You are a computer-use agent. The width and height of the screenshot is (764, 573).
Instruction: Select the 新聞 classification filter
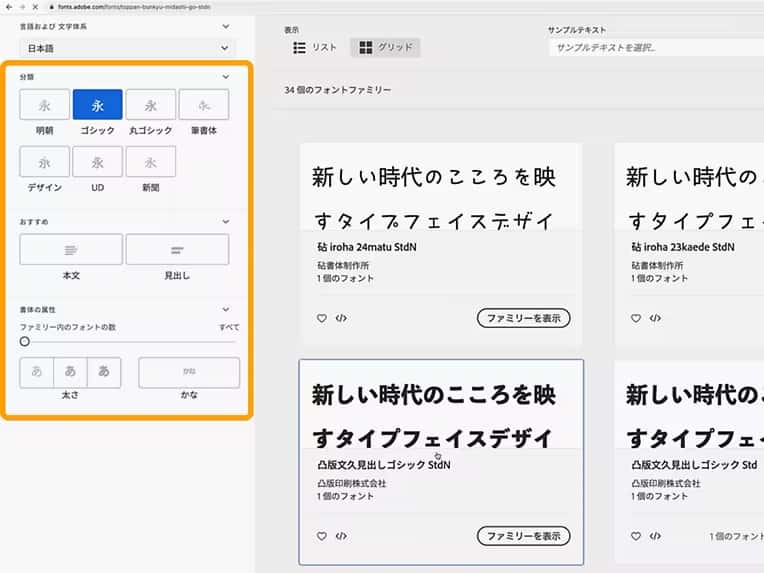(151, 162)
